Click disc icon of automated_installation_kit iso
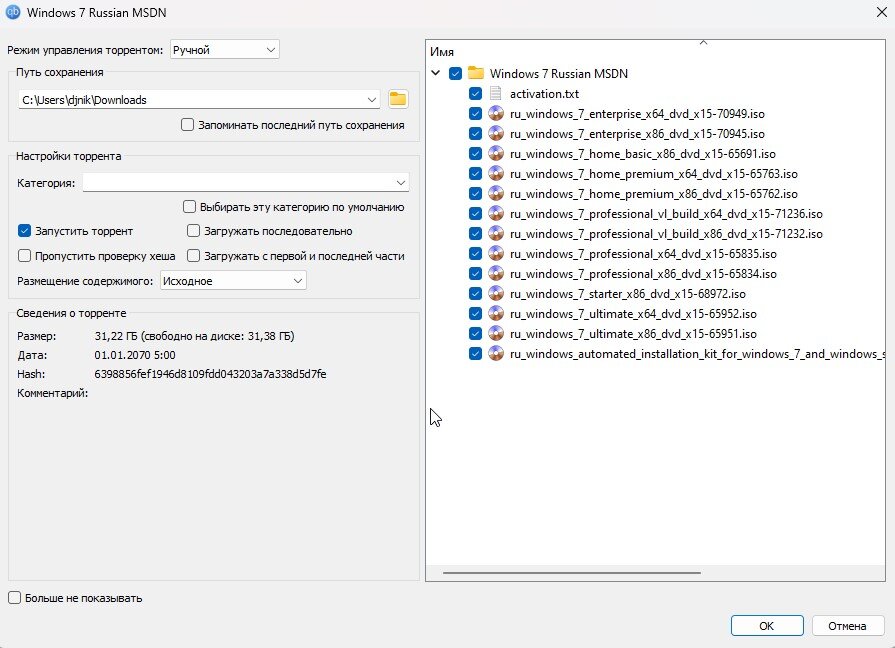This screenshot has width=895, height=648. pos(496,353)
